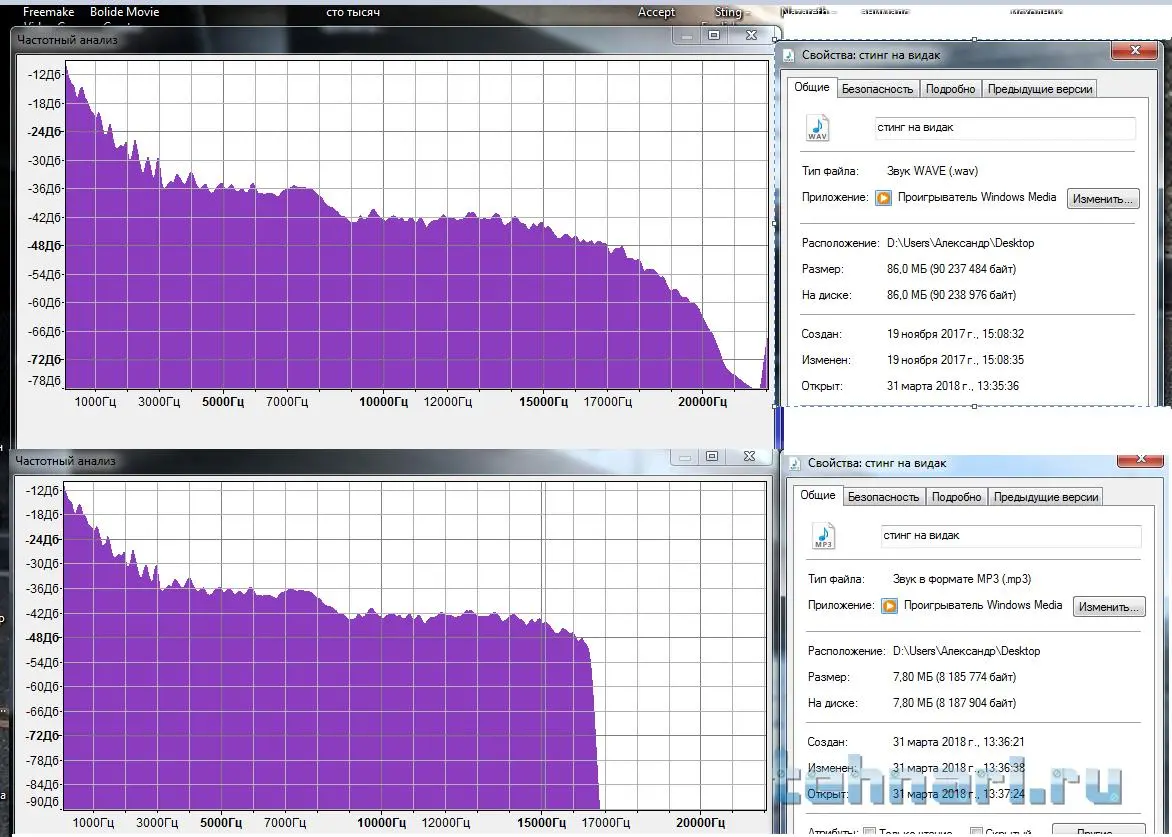Click location path in the MP3 Properties dialog
The image size is (1172, 837).
966,652
